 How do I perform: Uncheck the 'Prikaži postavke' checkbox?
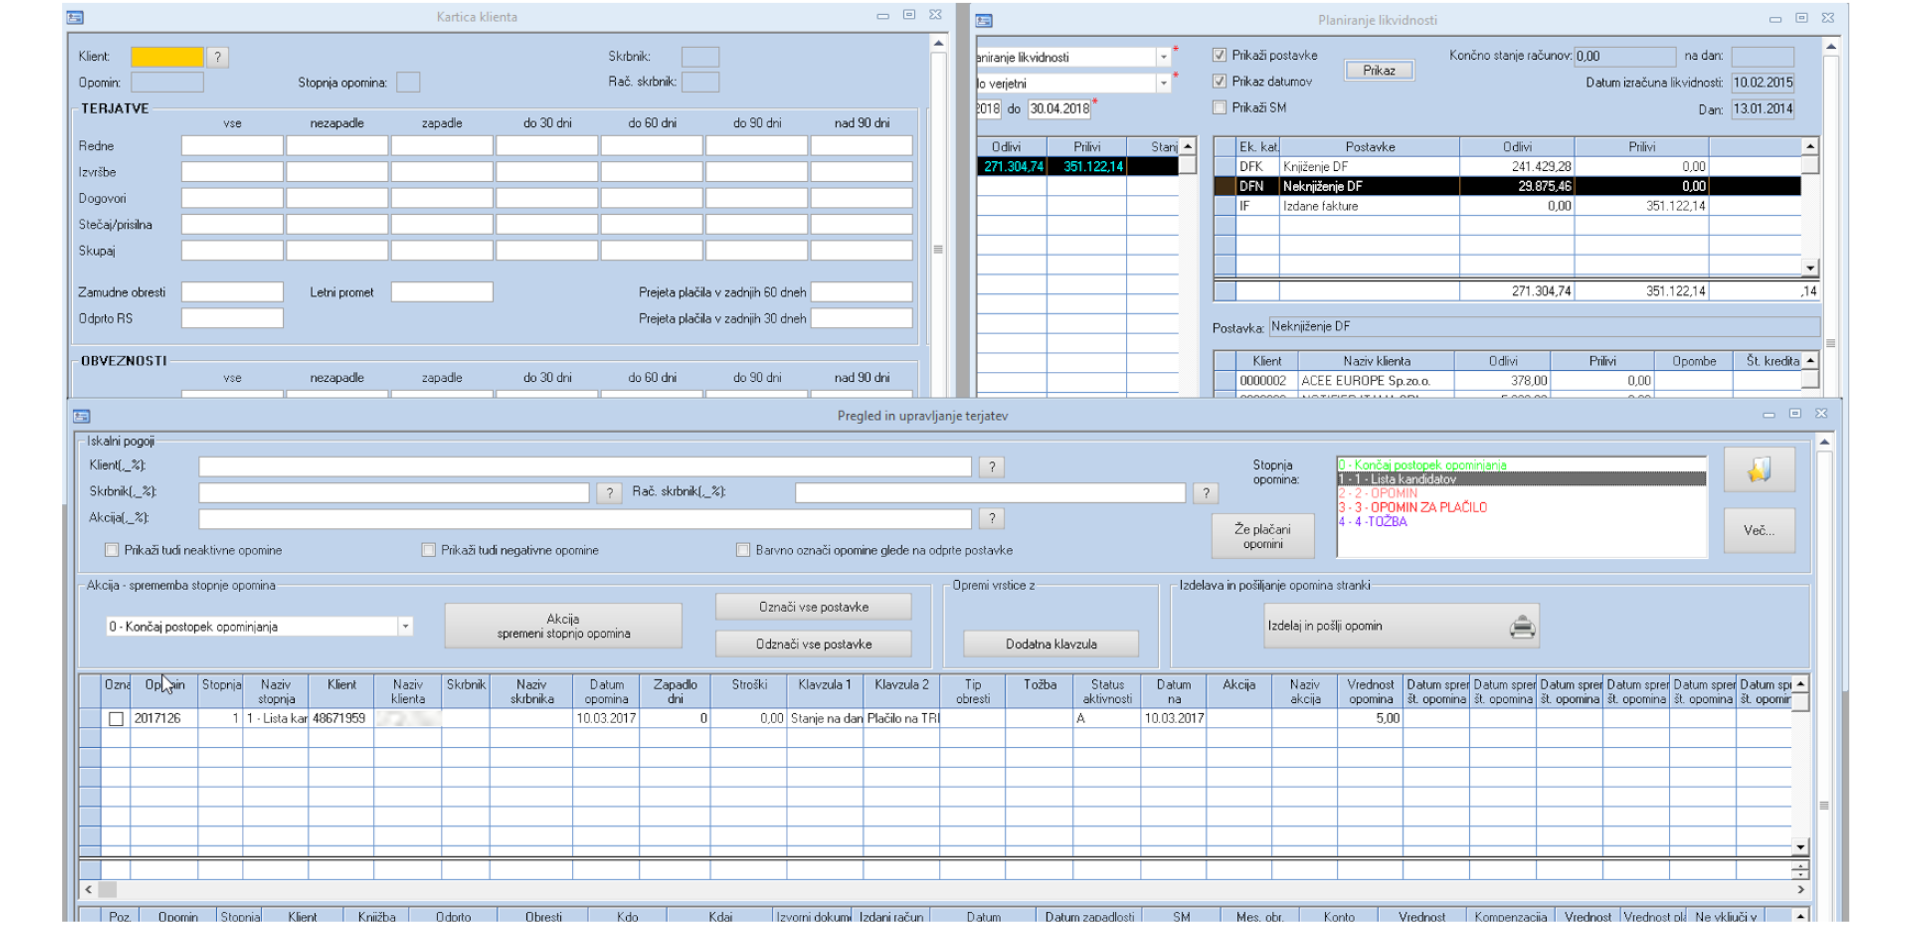[x=1219, y=56]
